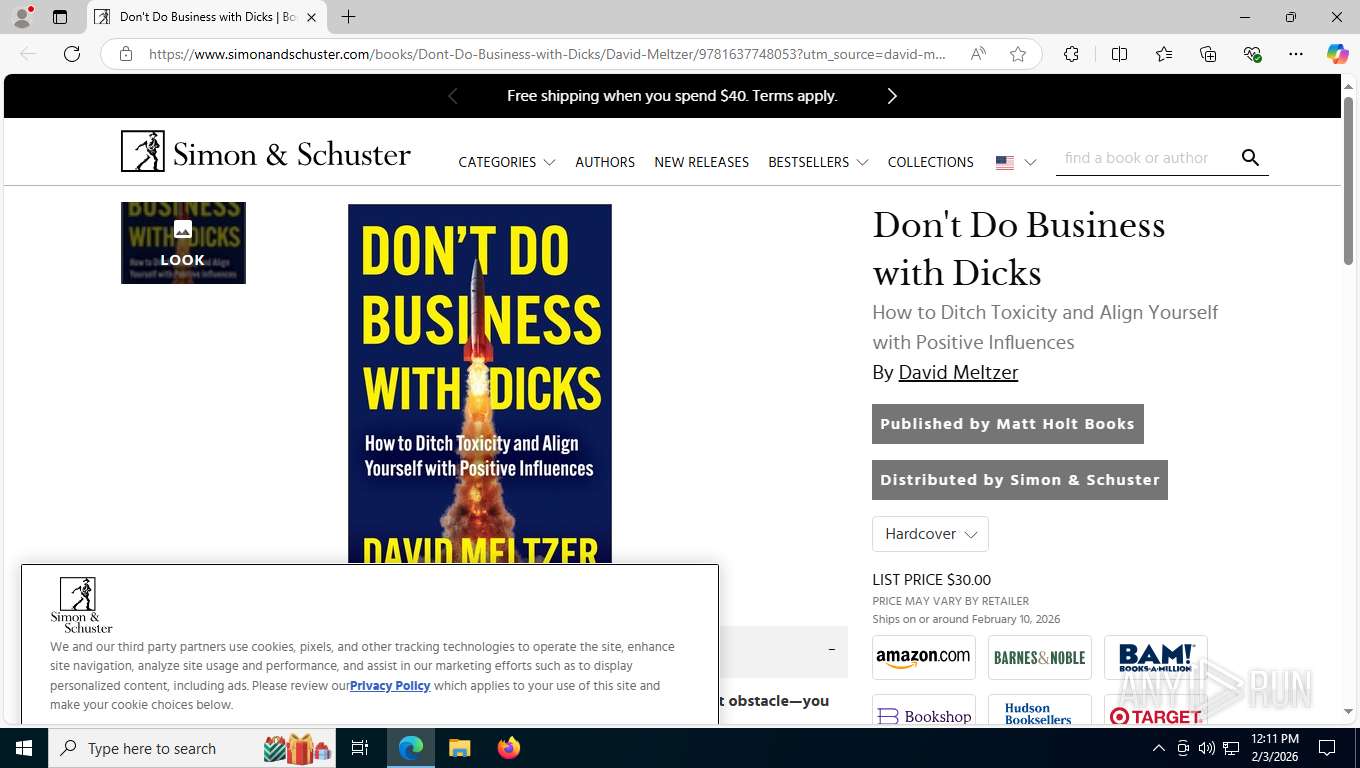The width and height of the screenshot is (1360, 768).
Task: Add this page to favorites
Action: [x=1018, y=54]
